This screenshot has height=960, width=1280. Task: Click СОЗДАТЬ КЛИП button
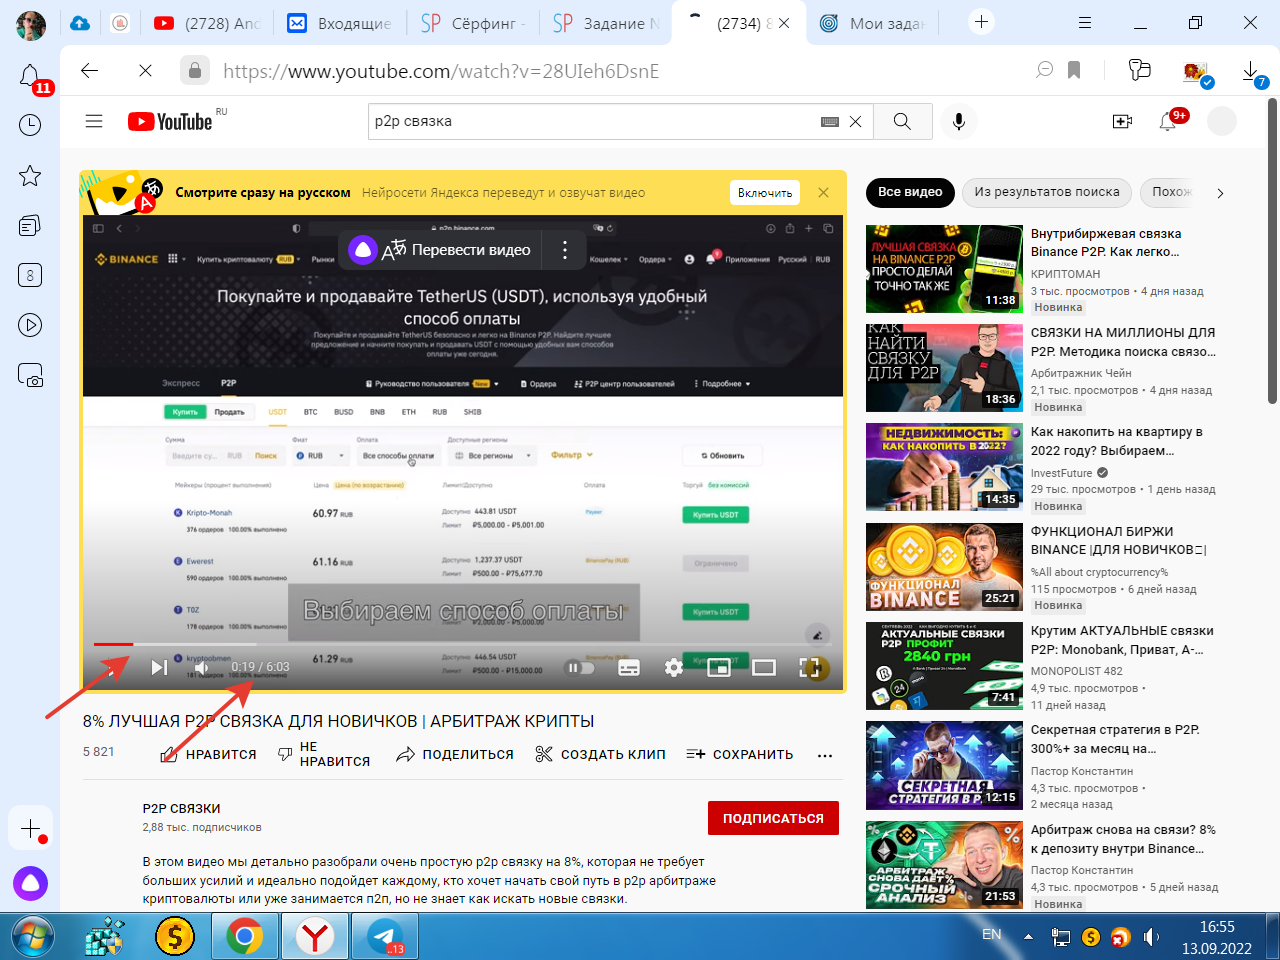point(601,755)
